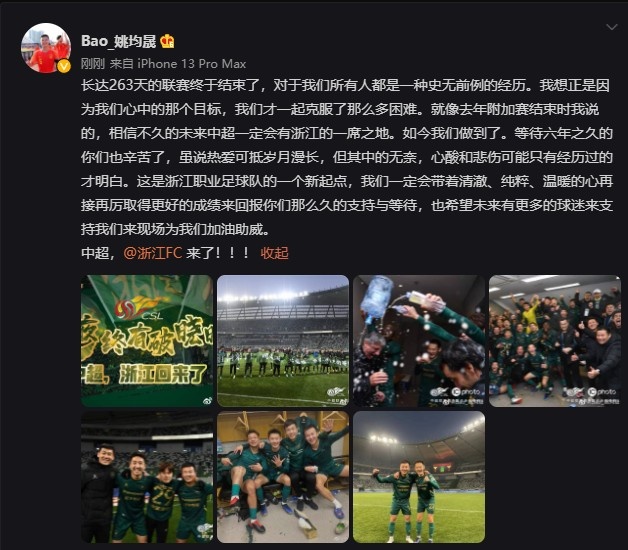Click the orange verified badge on avatar
Viewport: 628px width, 550px height.
[64, 66]
